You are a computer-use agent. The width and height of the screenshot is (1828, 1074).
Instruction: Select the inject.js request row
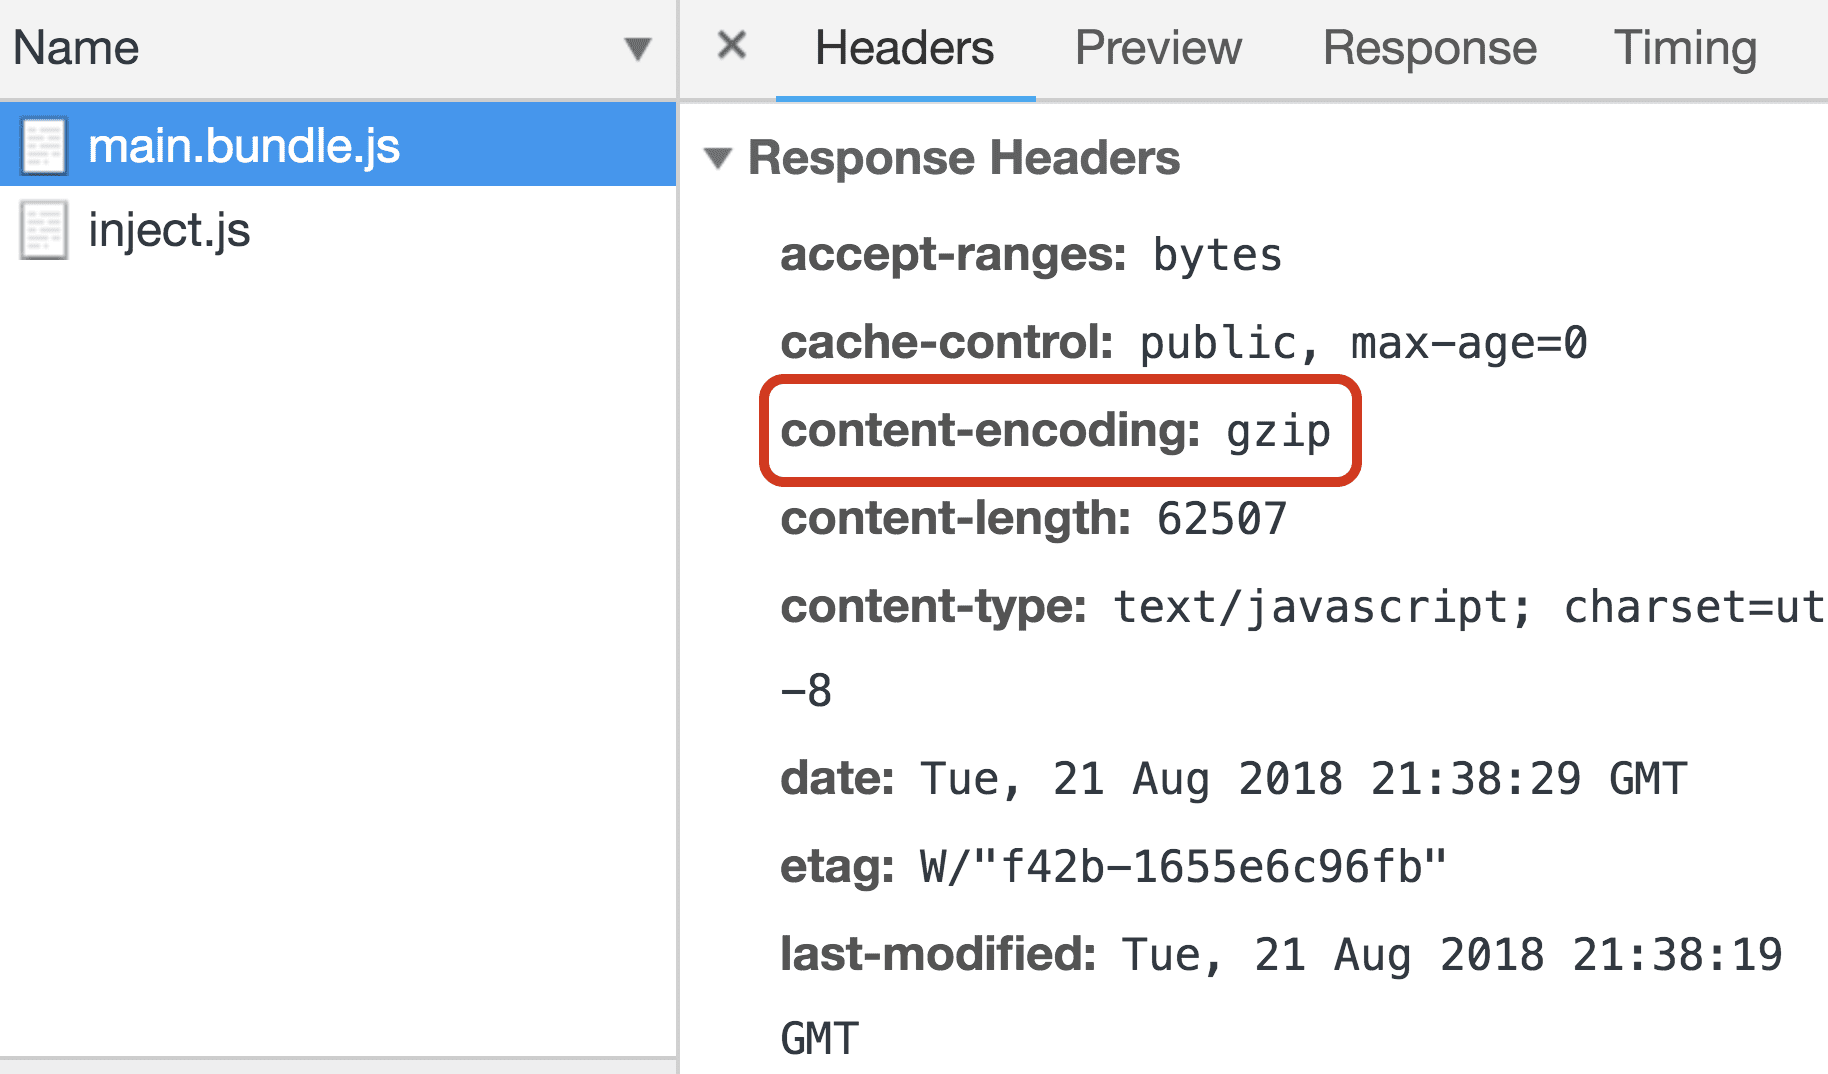point(300,230)
